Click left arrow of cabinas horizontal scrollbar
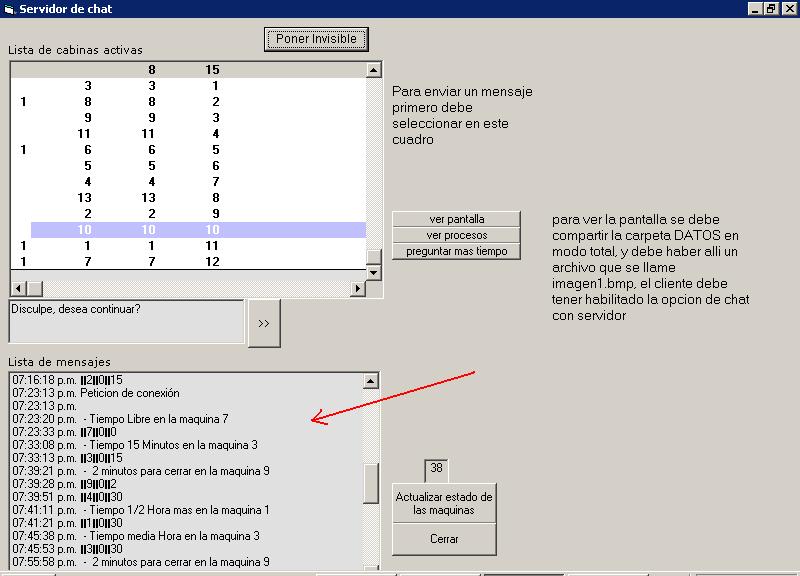 [x=18, y=289]
